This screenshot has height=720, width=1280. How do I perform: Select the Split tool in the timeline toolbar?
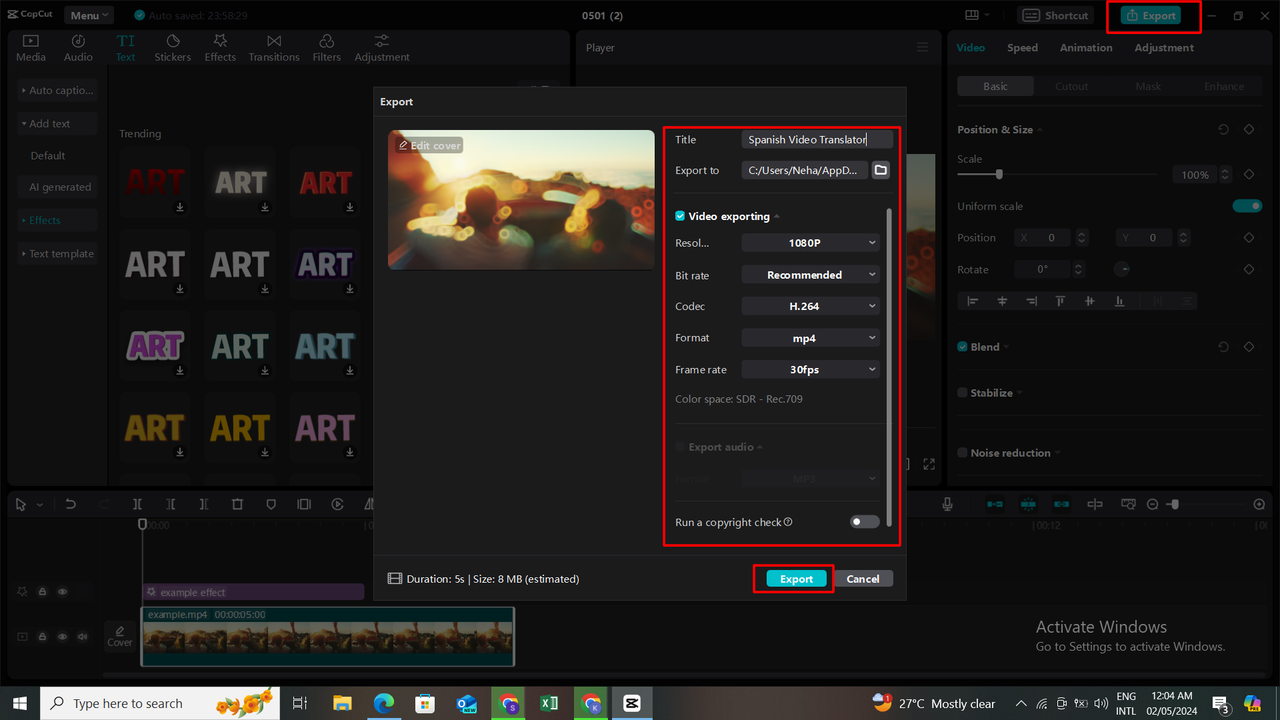click(137, 504)
